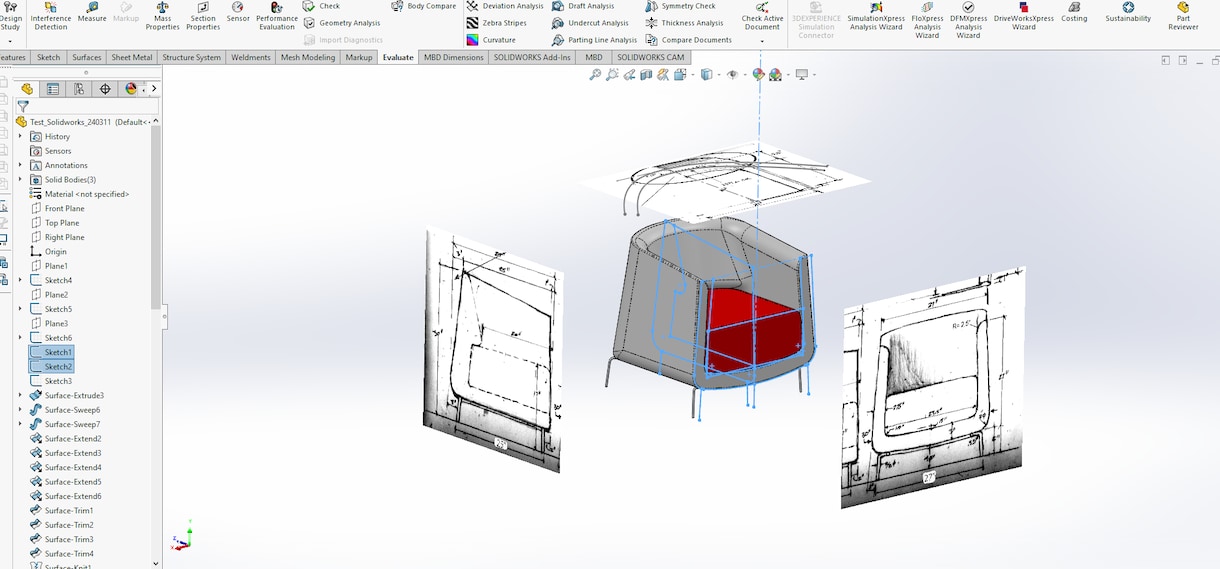This screenshot has height=569, width=1220.
Task: Expand the Annotations node
Action: pyautogui.click(x=20, y=165)
